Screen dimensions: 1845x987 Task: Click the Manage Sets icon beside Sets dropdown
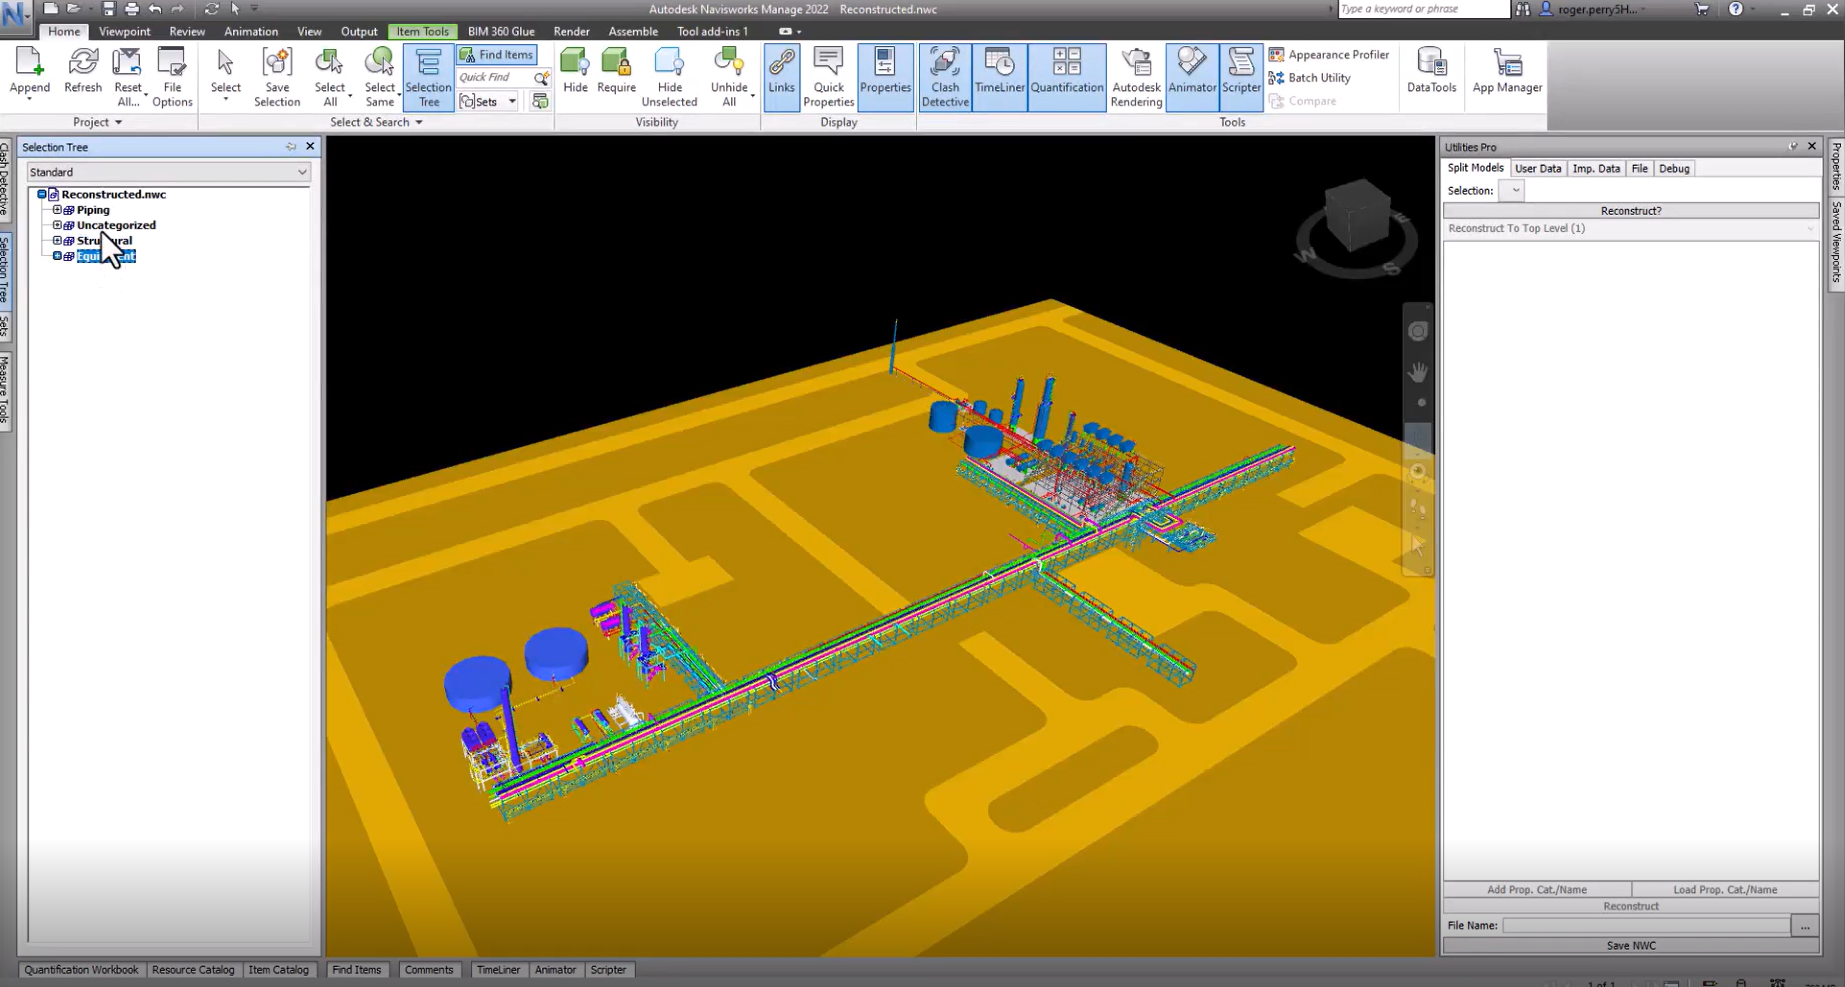540,101
